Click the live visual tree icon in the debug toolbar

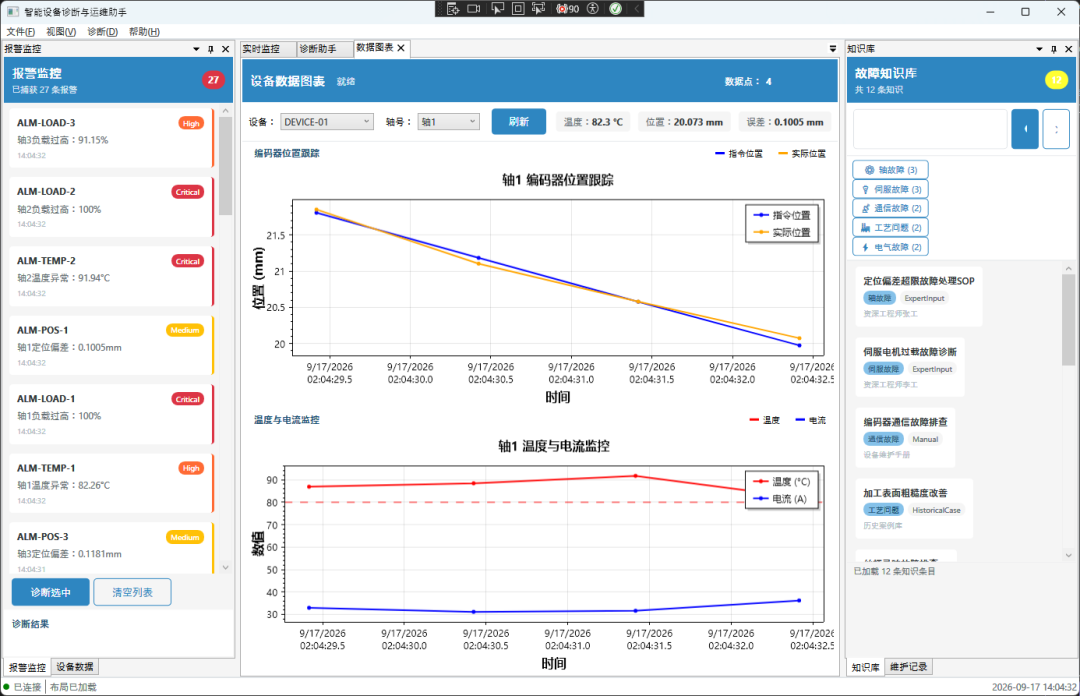(453, 9)
